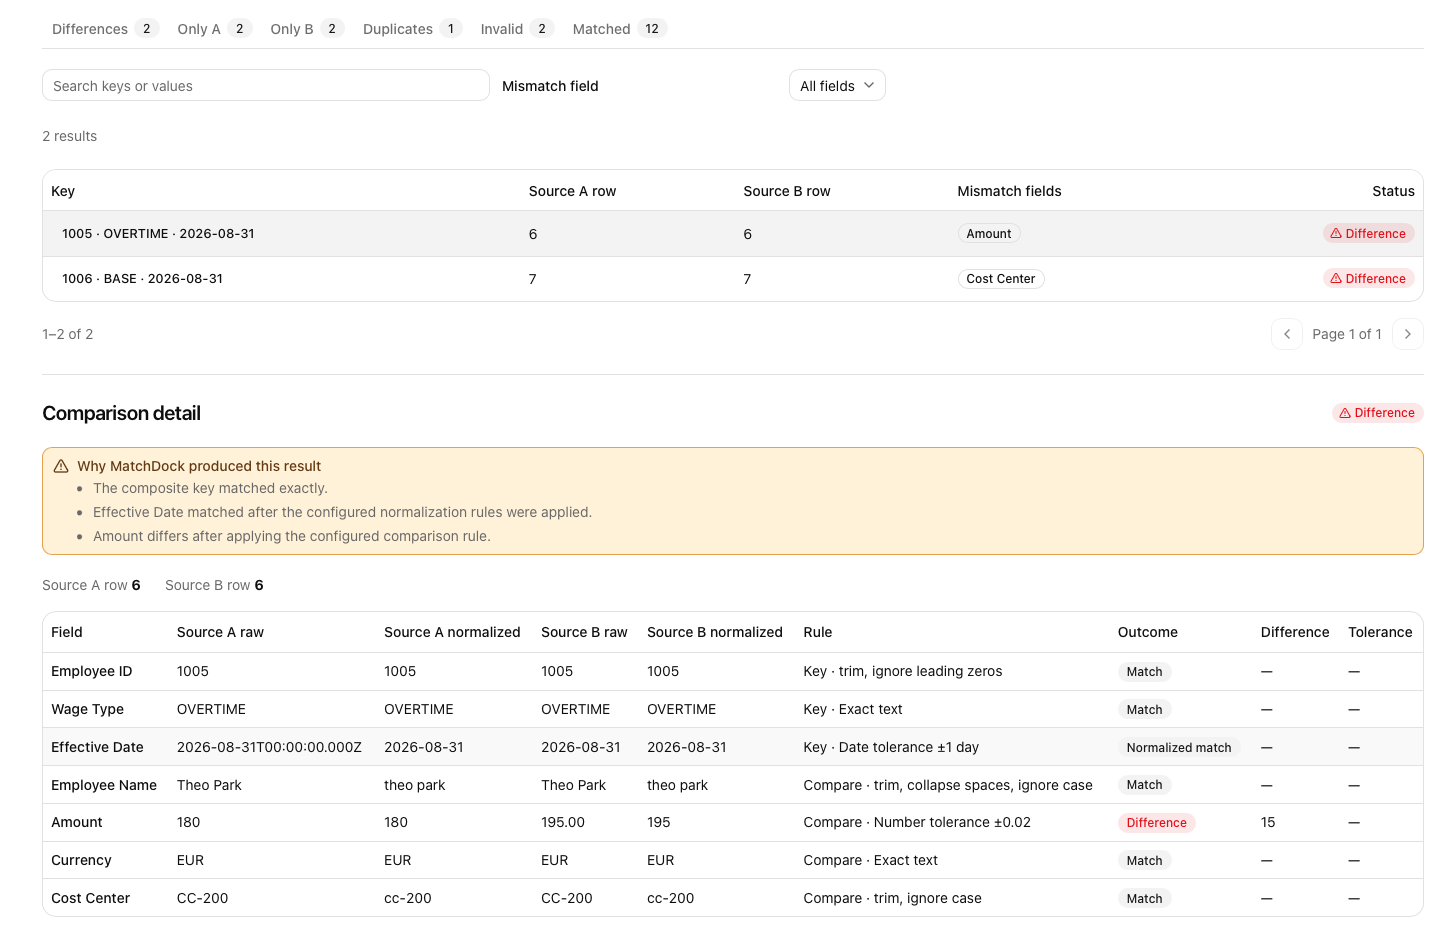Click the Outcome column header
Viewport: 1430px width, 952px height.
pyautogui.click(x=1147, y=632)
